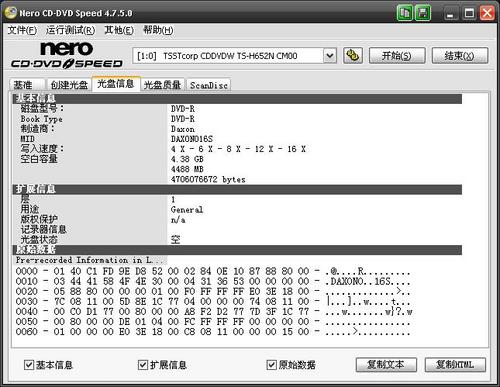This screenshot has width=500, height=387.
Task: Click the 记录器信息 label
Action: point(44,229)
